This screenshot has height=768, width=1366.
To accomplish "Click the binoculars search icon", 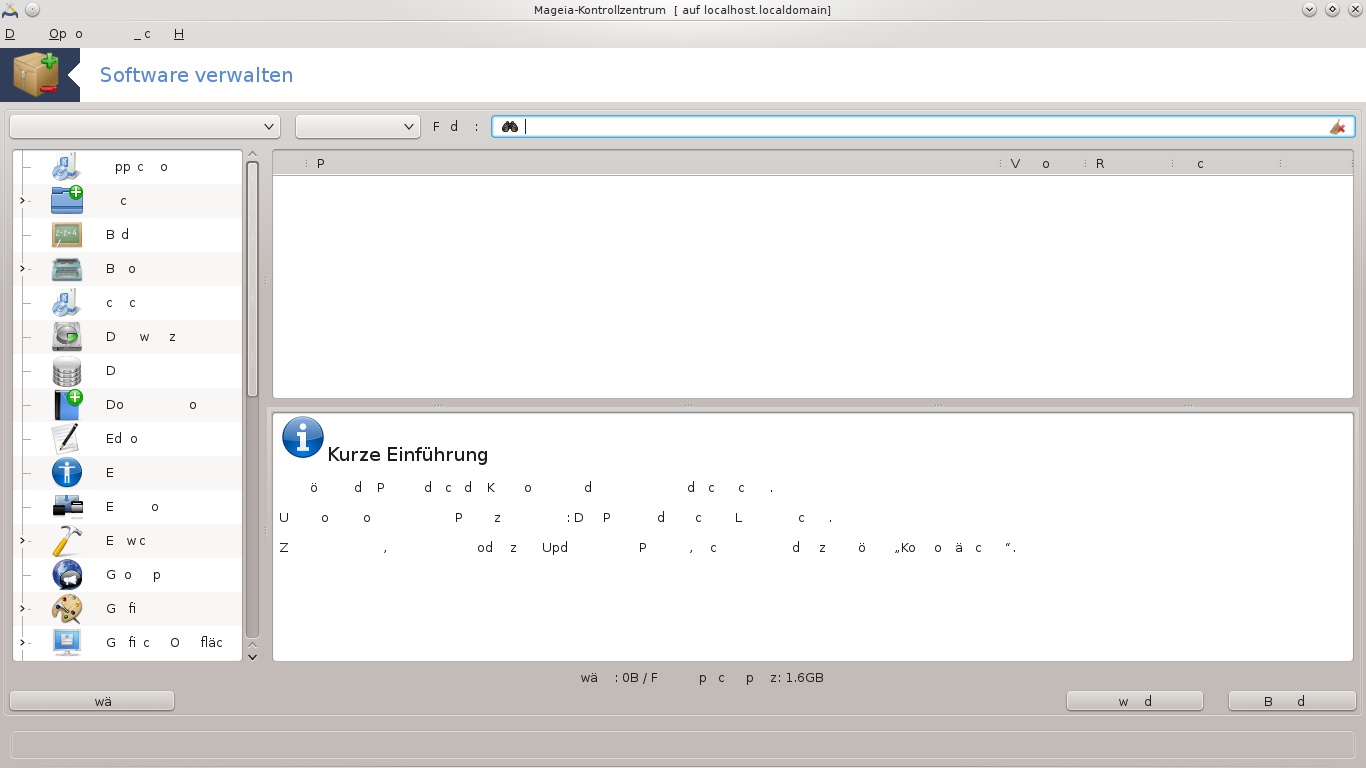I will pos(510,127).
